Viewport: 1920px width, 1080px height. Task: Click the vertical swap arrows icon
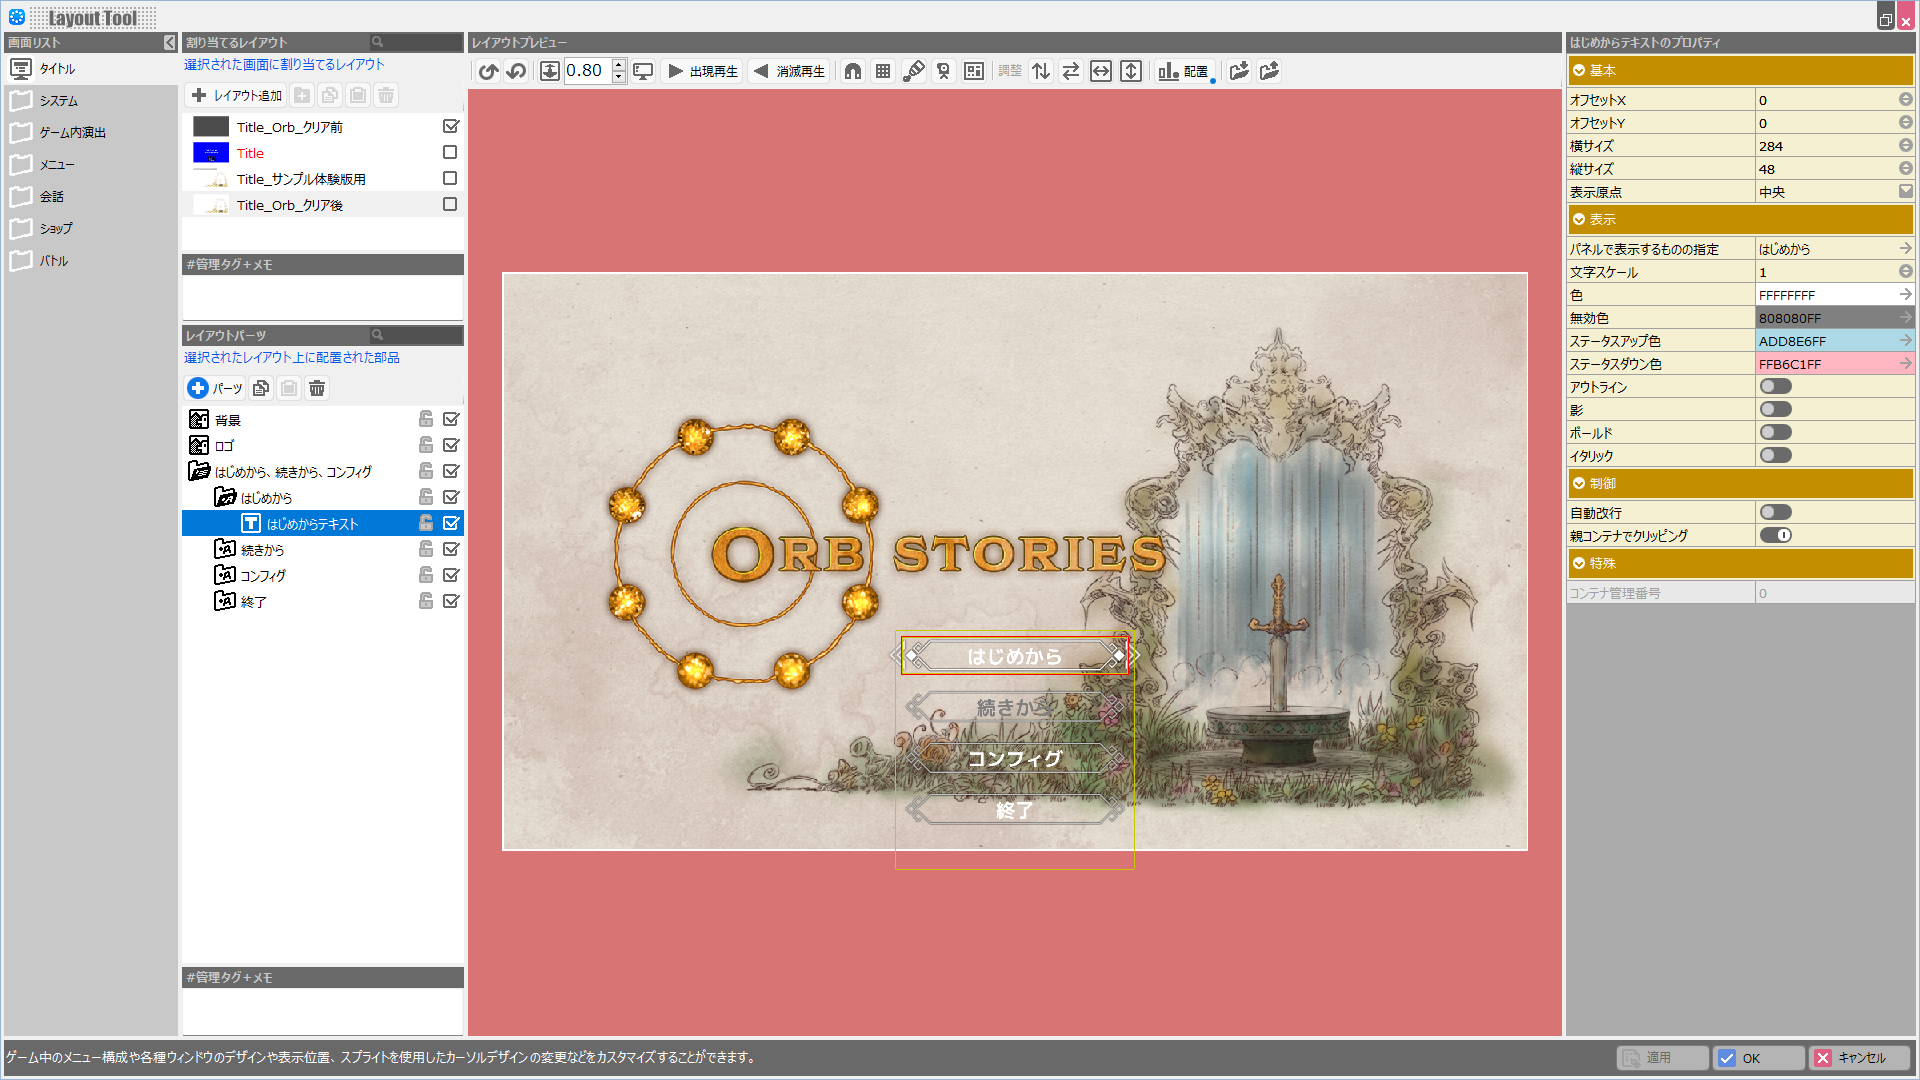1041,71
